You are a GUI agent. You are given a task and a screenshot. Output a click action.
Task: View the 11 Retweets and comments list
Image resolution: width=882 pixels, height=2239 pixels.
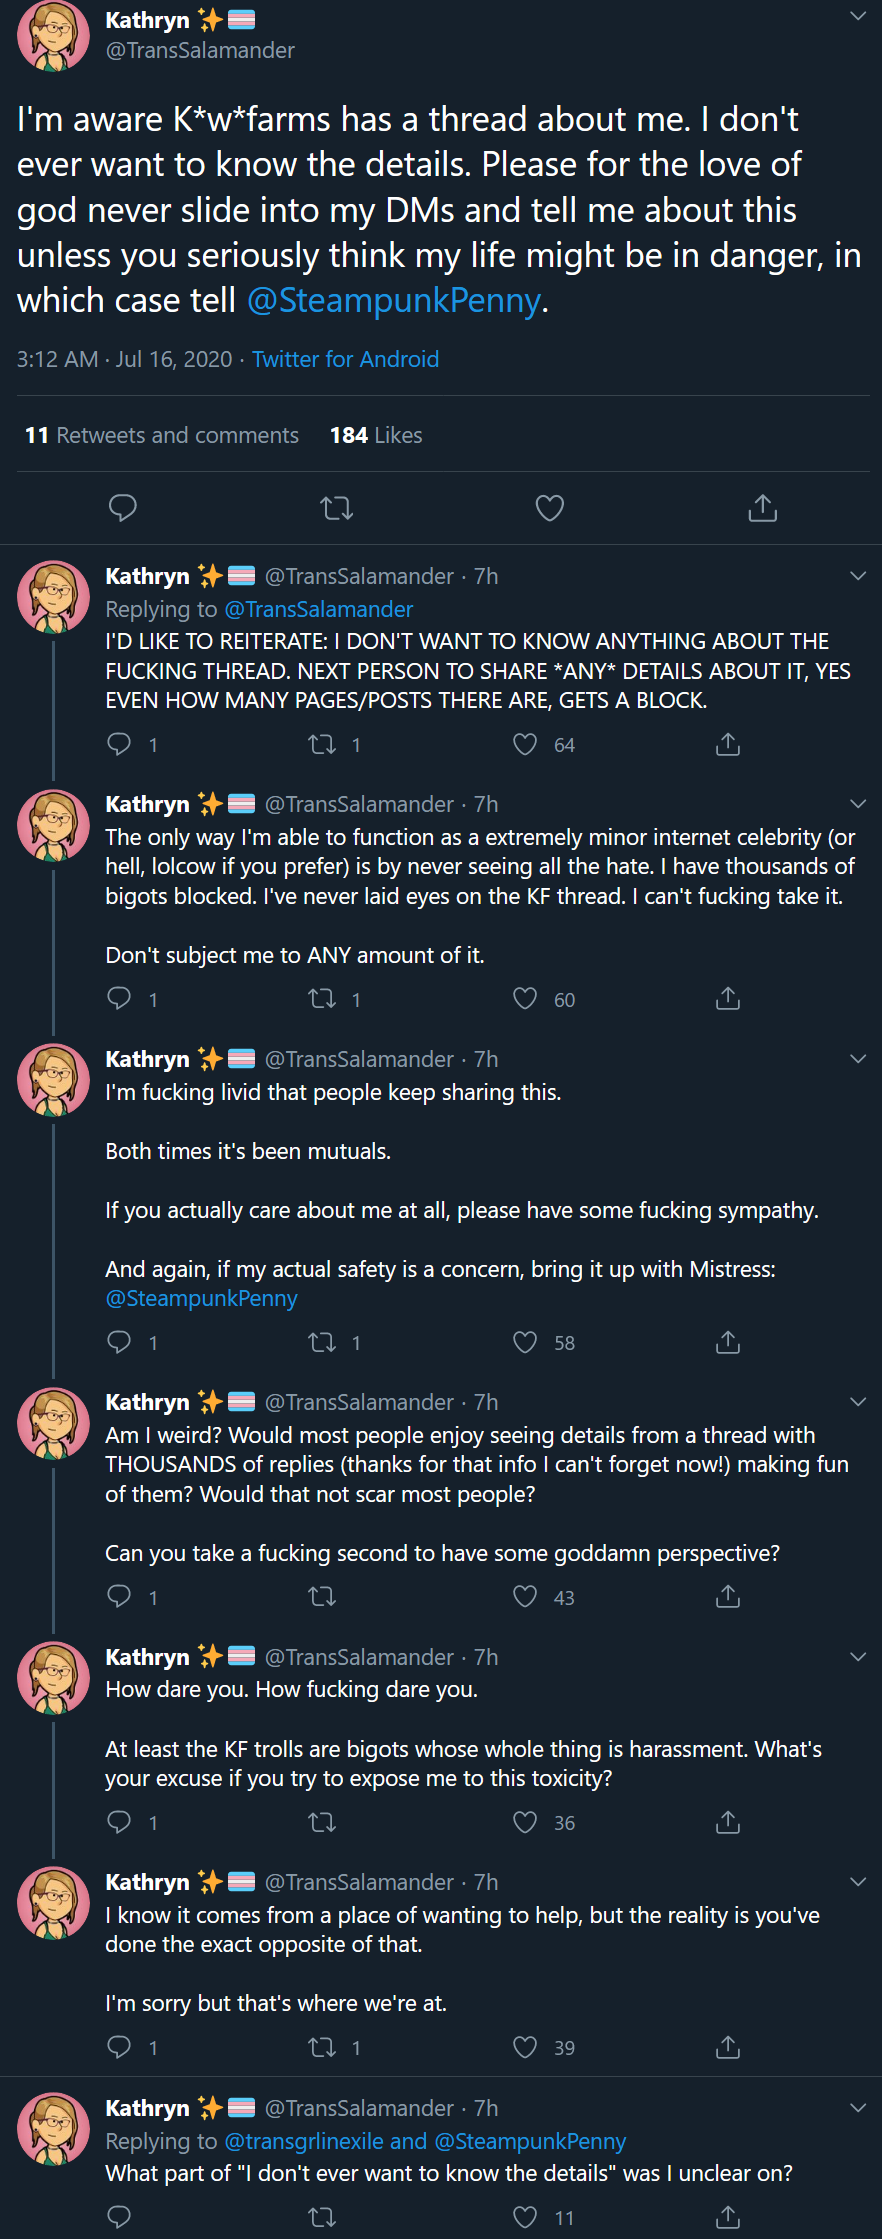(x=162, y=435)
